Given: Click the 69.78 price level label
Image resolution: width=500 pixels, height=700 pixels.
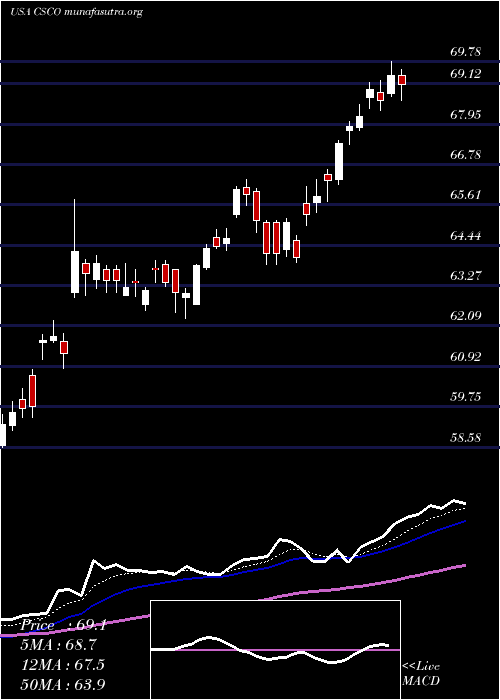Looking at the screenshot, I should [x=466, y=52].
